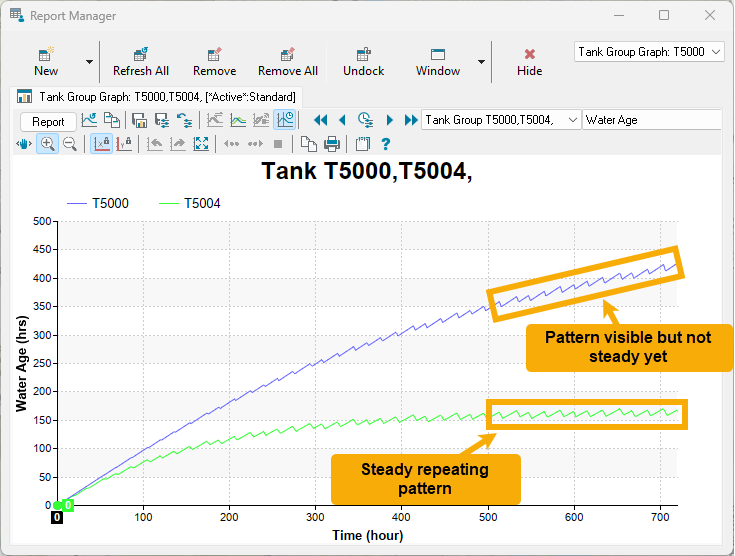The width and height of the screenshot is (735, 556).
Task: Refresh the graph with the chart refresh icon
Action: click(x=89, y=120)
